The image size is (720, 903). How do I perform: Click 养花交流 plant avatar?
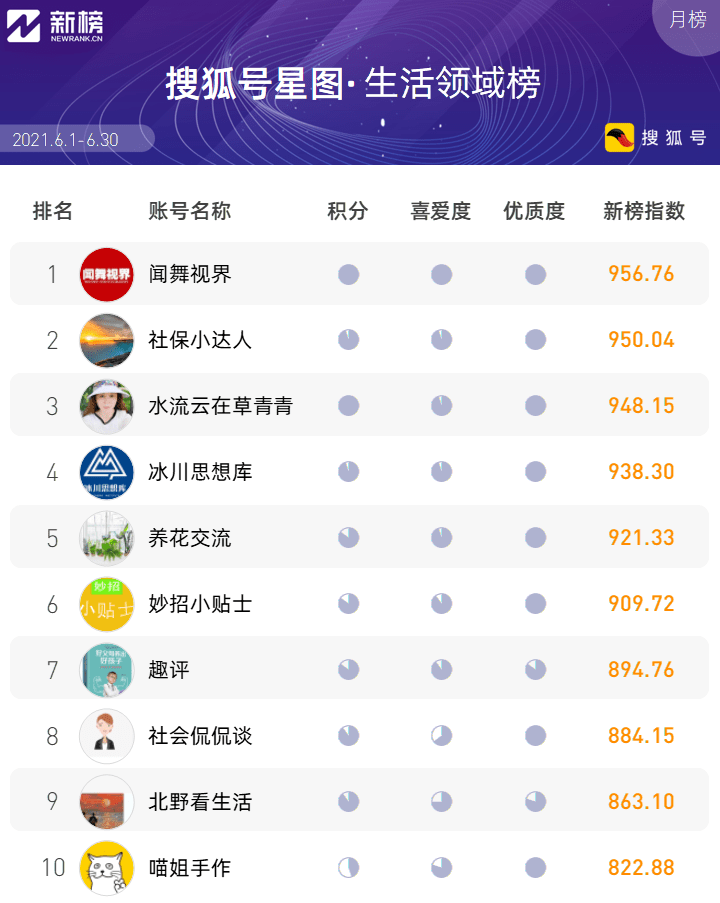pos(107,538)
